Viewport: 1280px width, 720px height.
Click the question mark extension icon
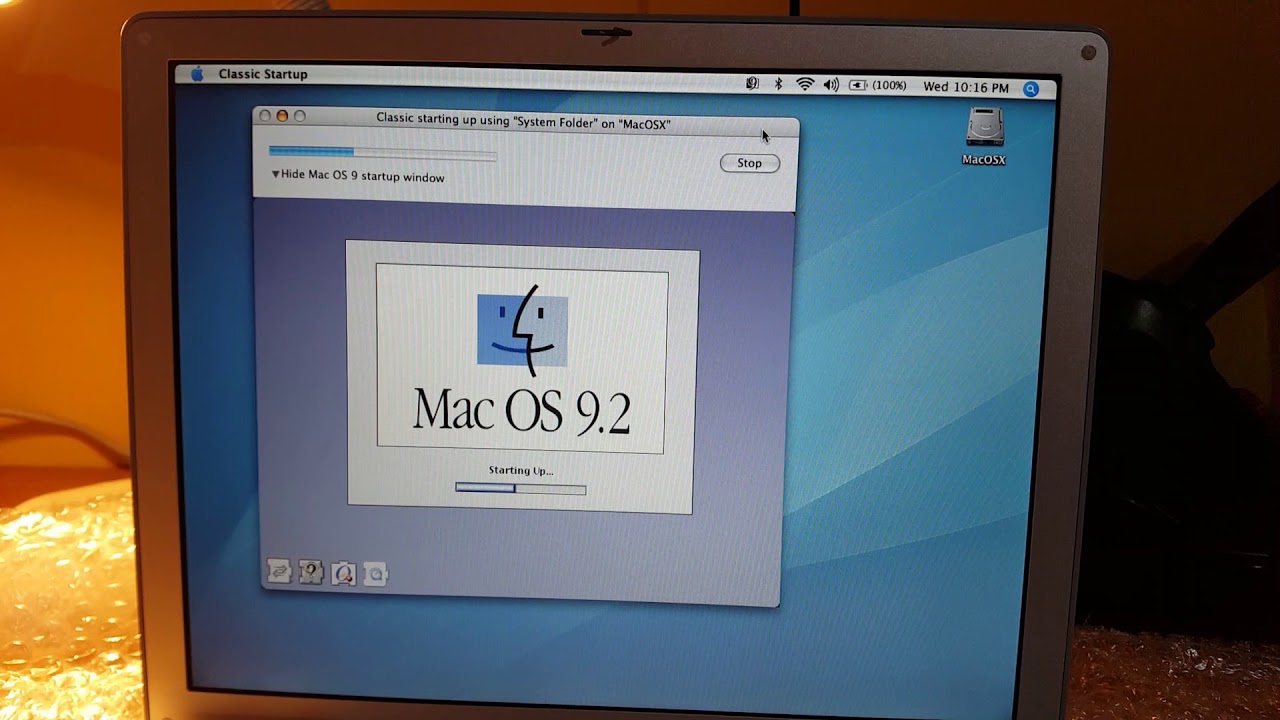[311, 572]
